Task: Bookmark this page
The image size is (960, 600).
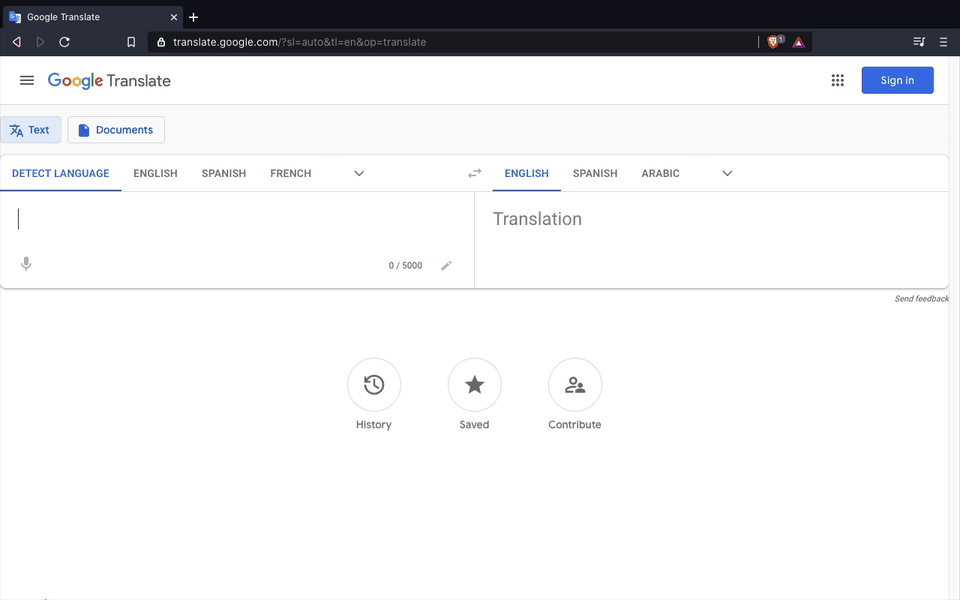Action: coord(131,42)
